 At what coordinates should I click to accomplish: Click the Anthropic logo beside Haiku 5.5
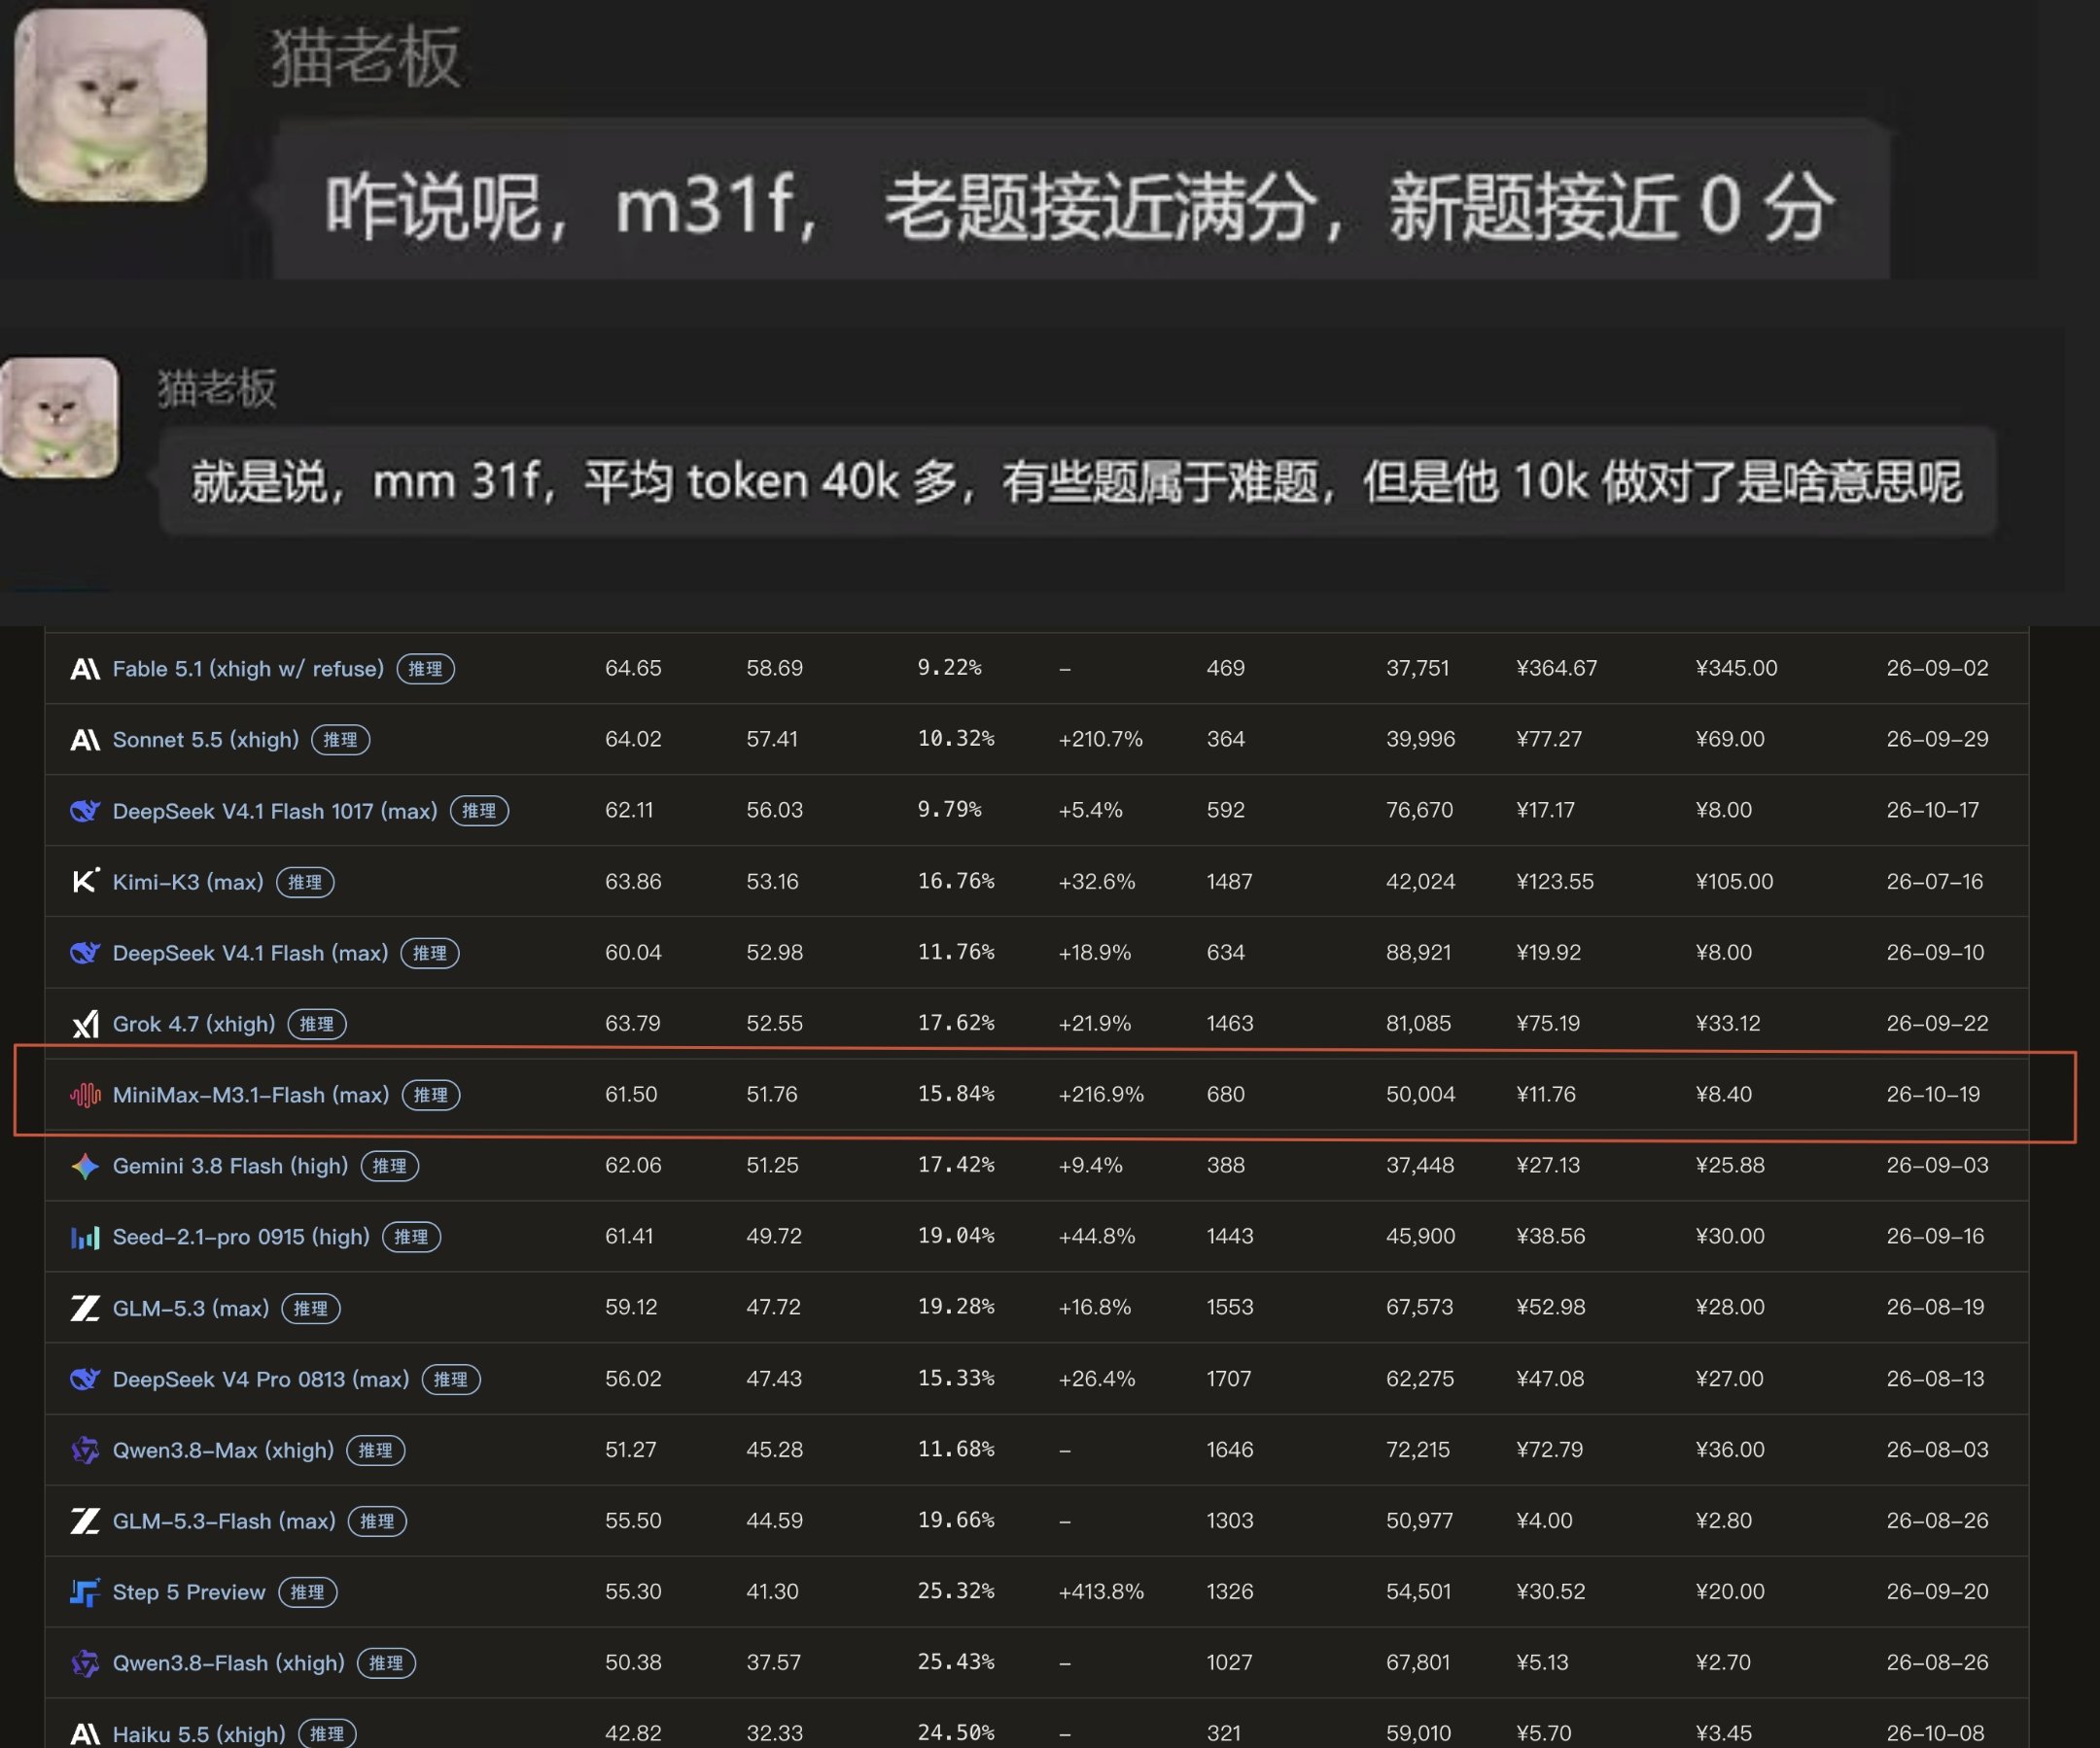(x=85, y=1734)
